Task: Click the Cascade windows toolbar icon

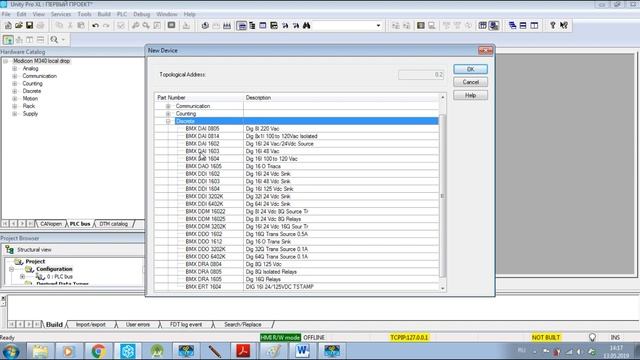Action: click(512, 25)
